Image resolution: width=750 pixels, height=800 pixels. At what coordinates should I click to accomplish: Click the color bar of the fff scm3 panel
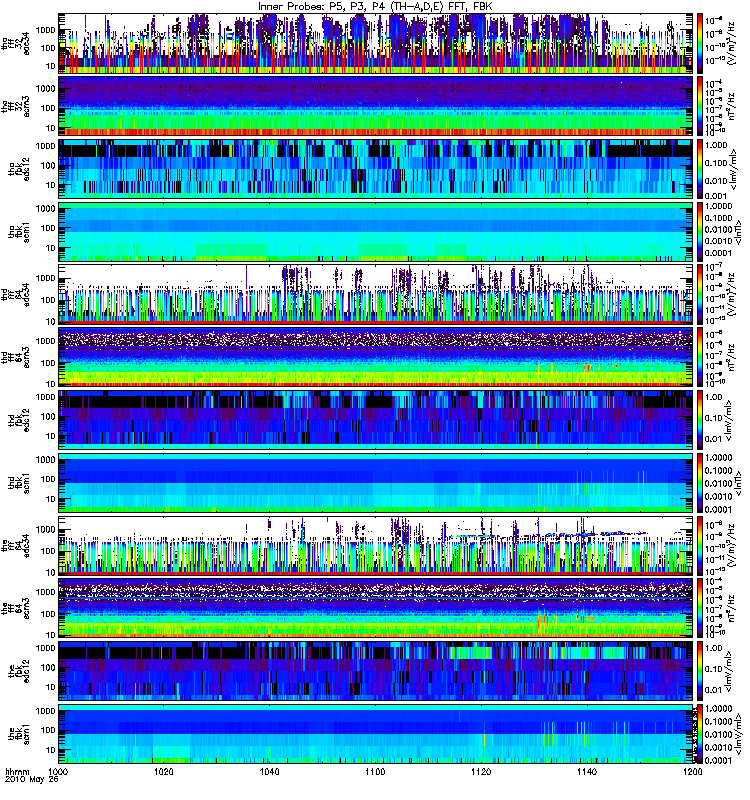[x=700, y=607]
